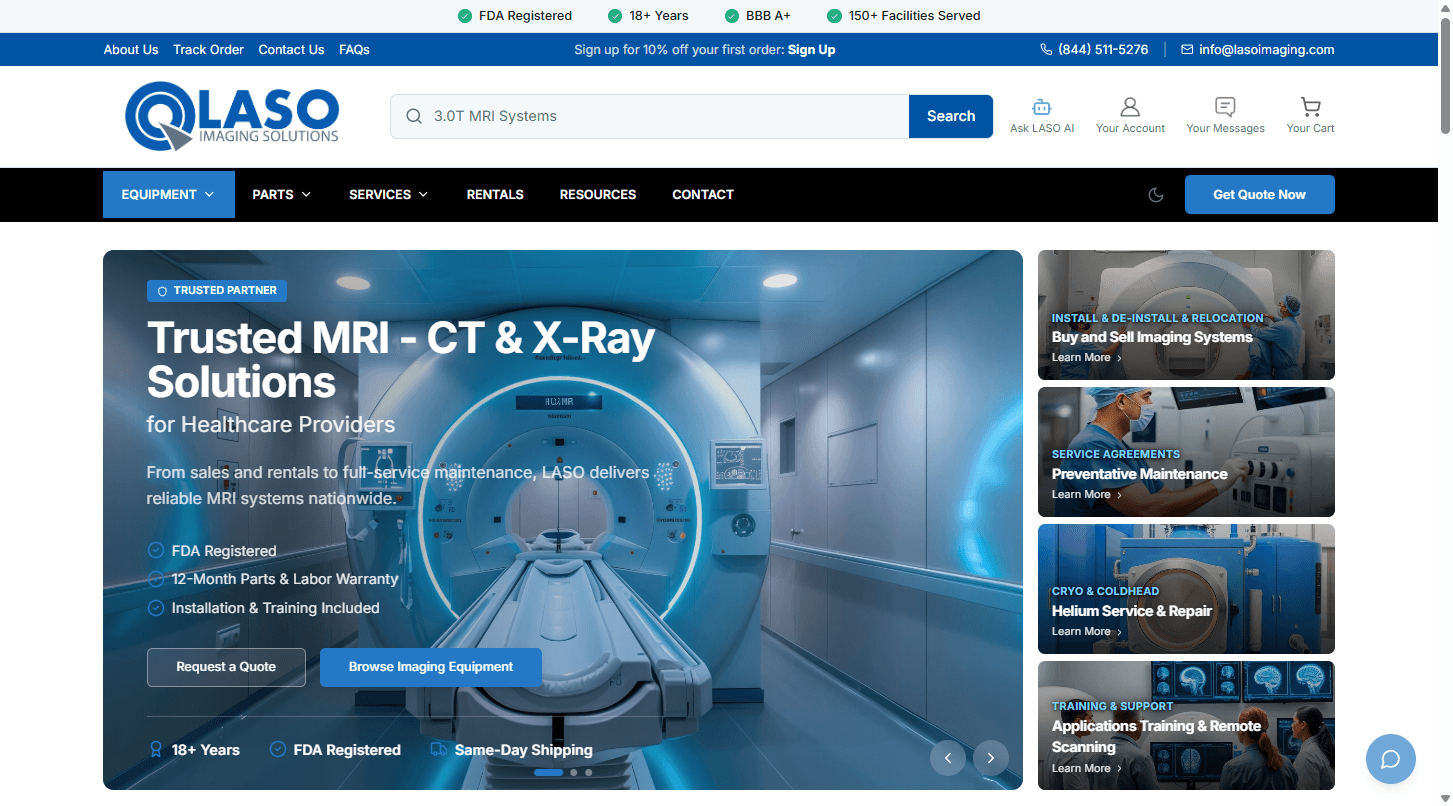Advance the carousel with the next arrow
Viewport: 1453px width, 806px height.
tap(991, 758)
